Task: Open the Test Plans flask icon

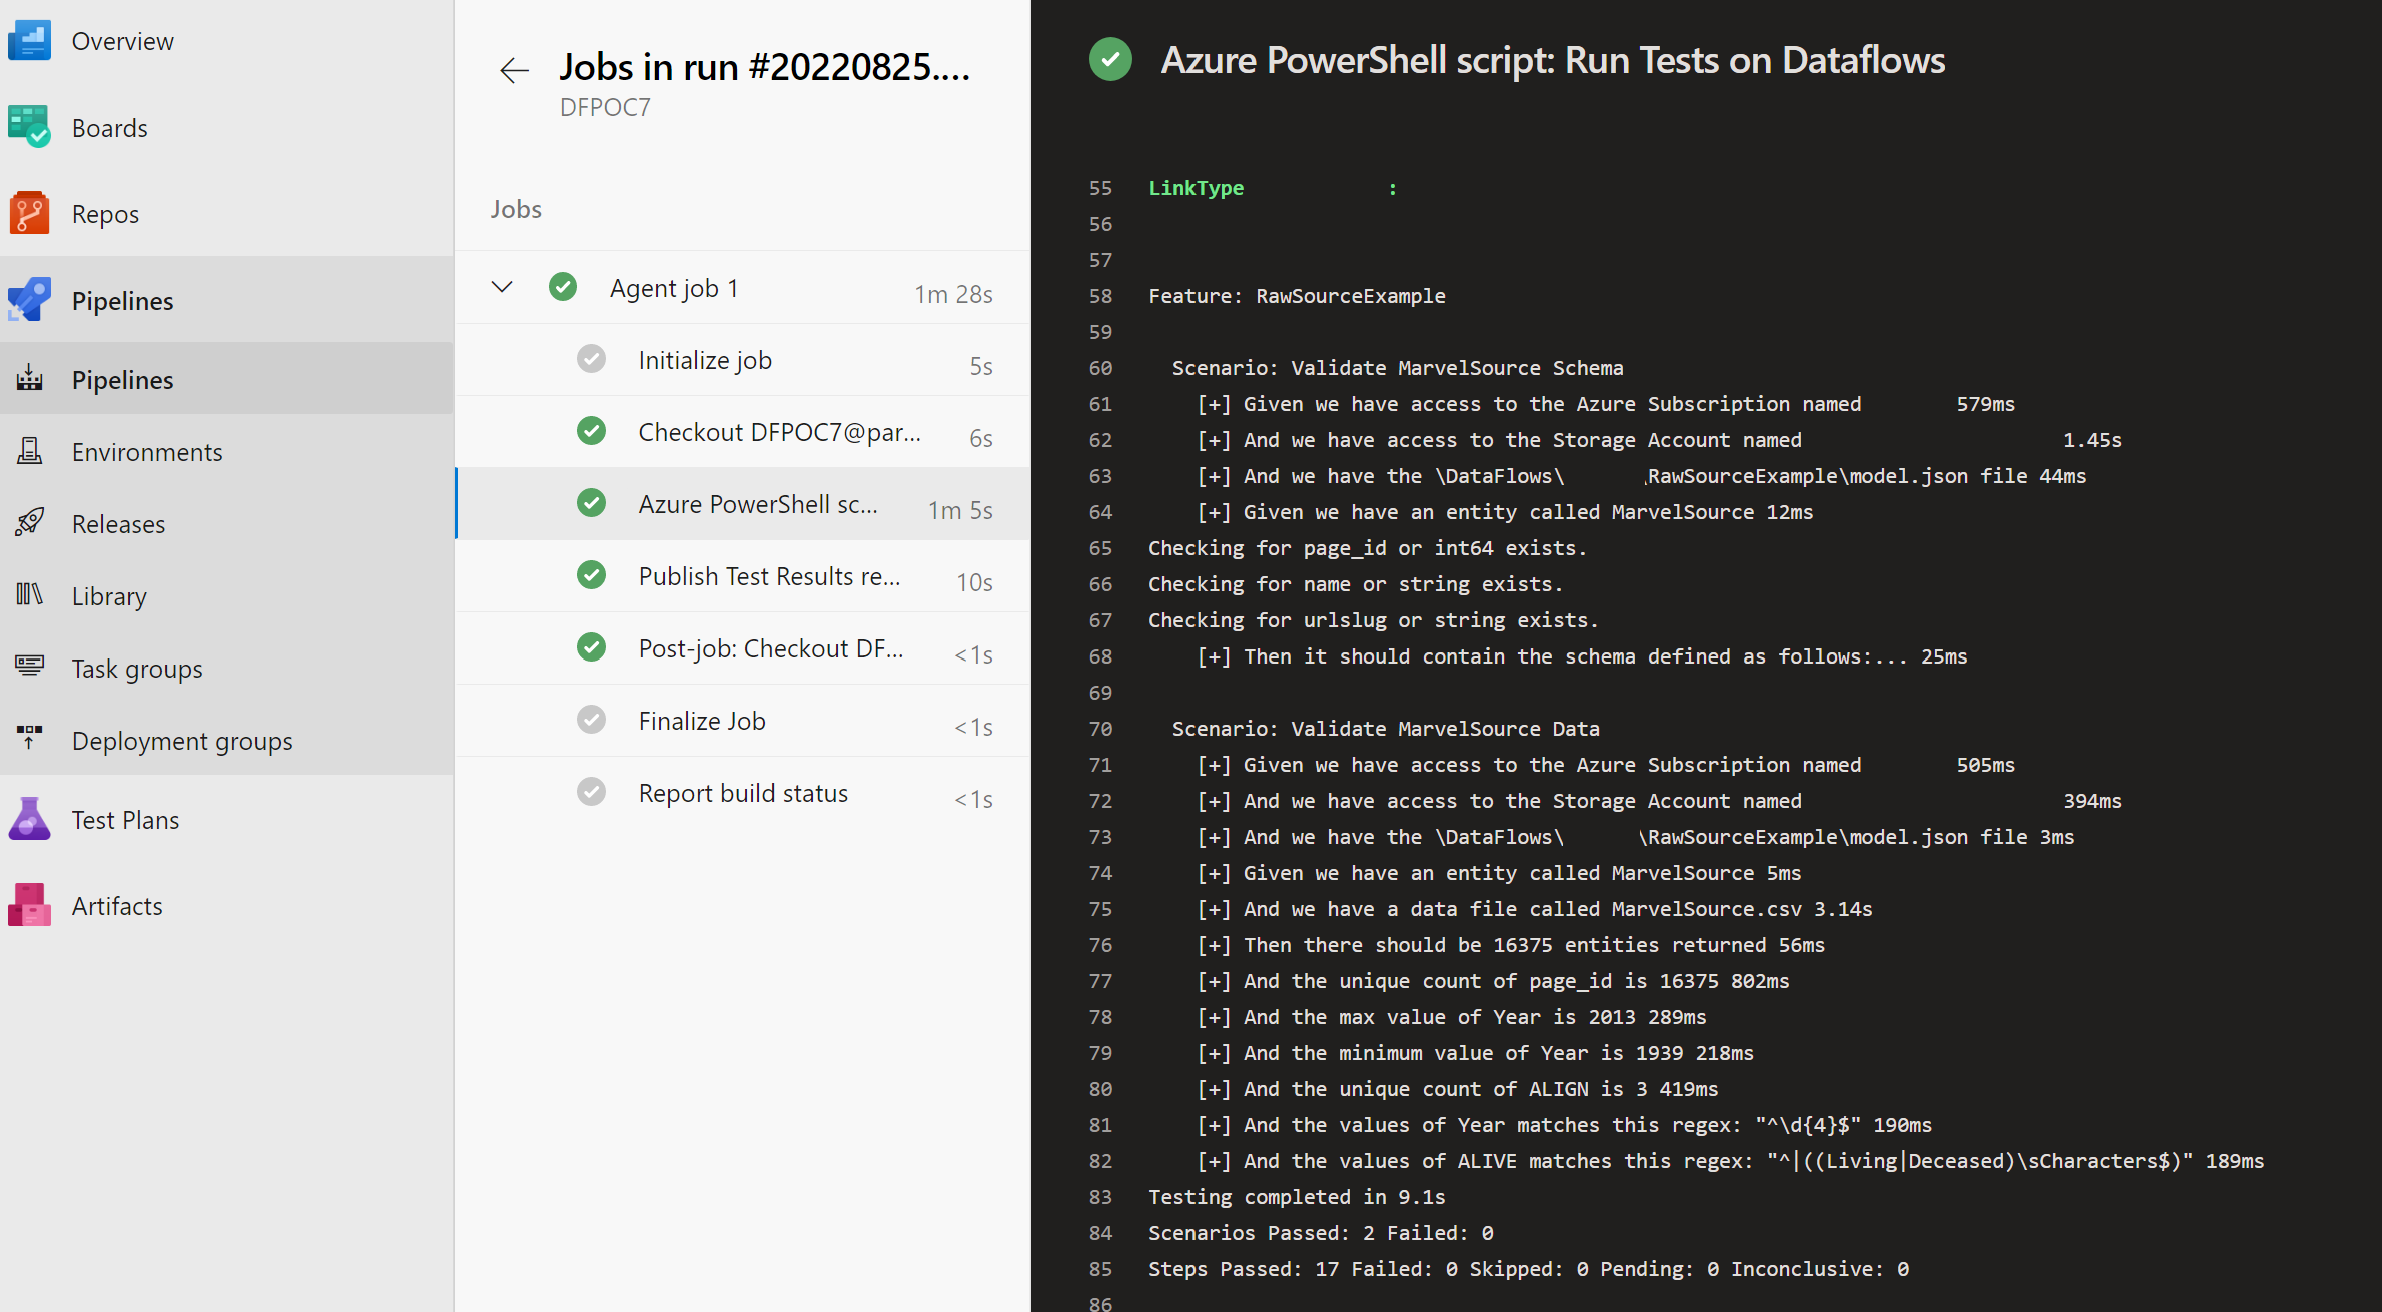Action: (29, 820)
